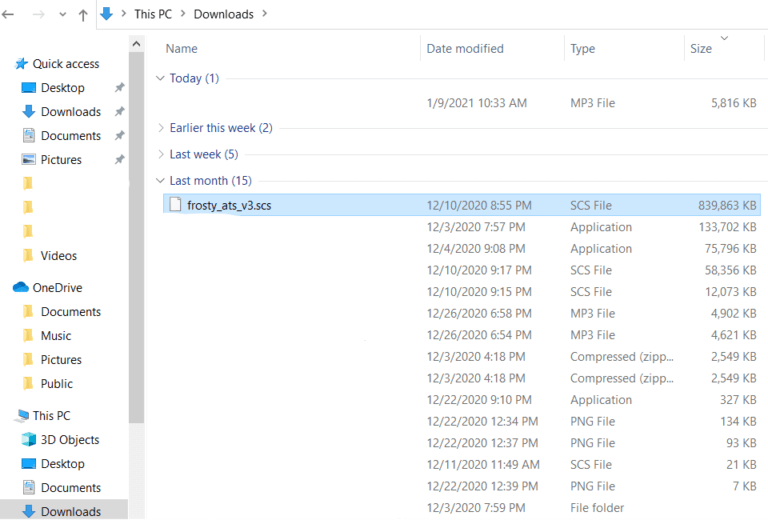Screen dimensions: 768x520
Task: Open the recent locations dropdown arrow
Action: 61,14
